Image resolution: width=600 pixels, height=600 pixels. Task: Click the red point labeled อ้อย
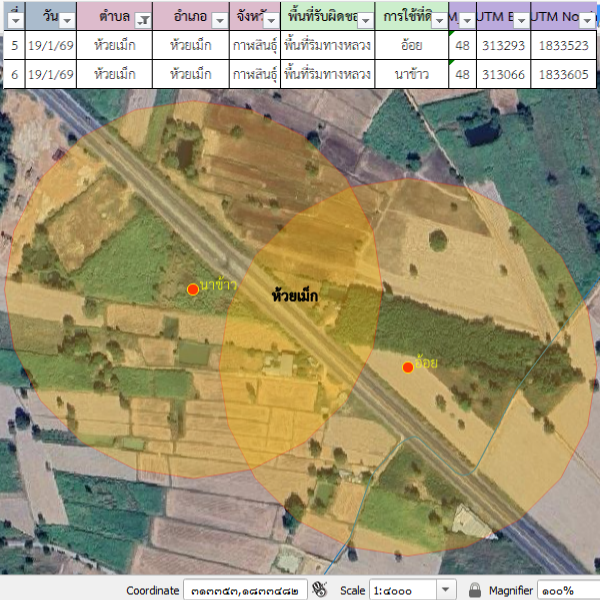408,367
